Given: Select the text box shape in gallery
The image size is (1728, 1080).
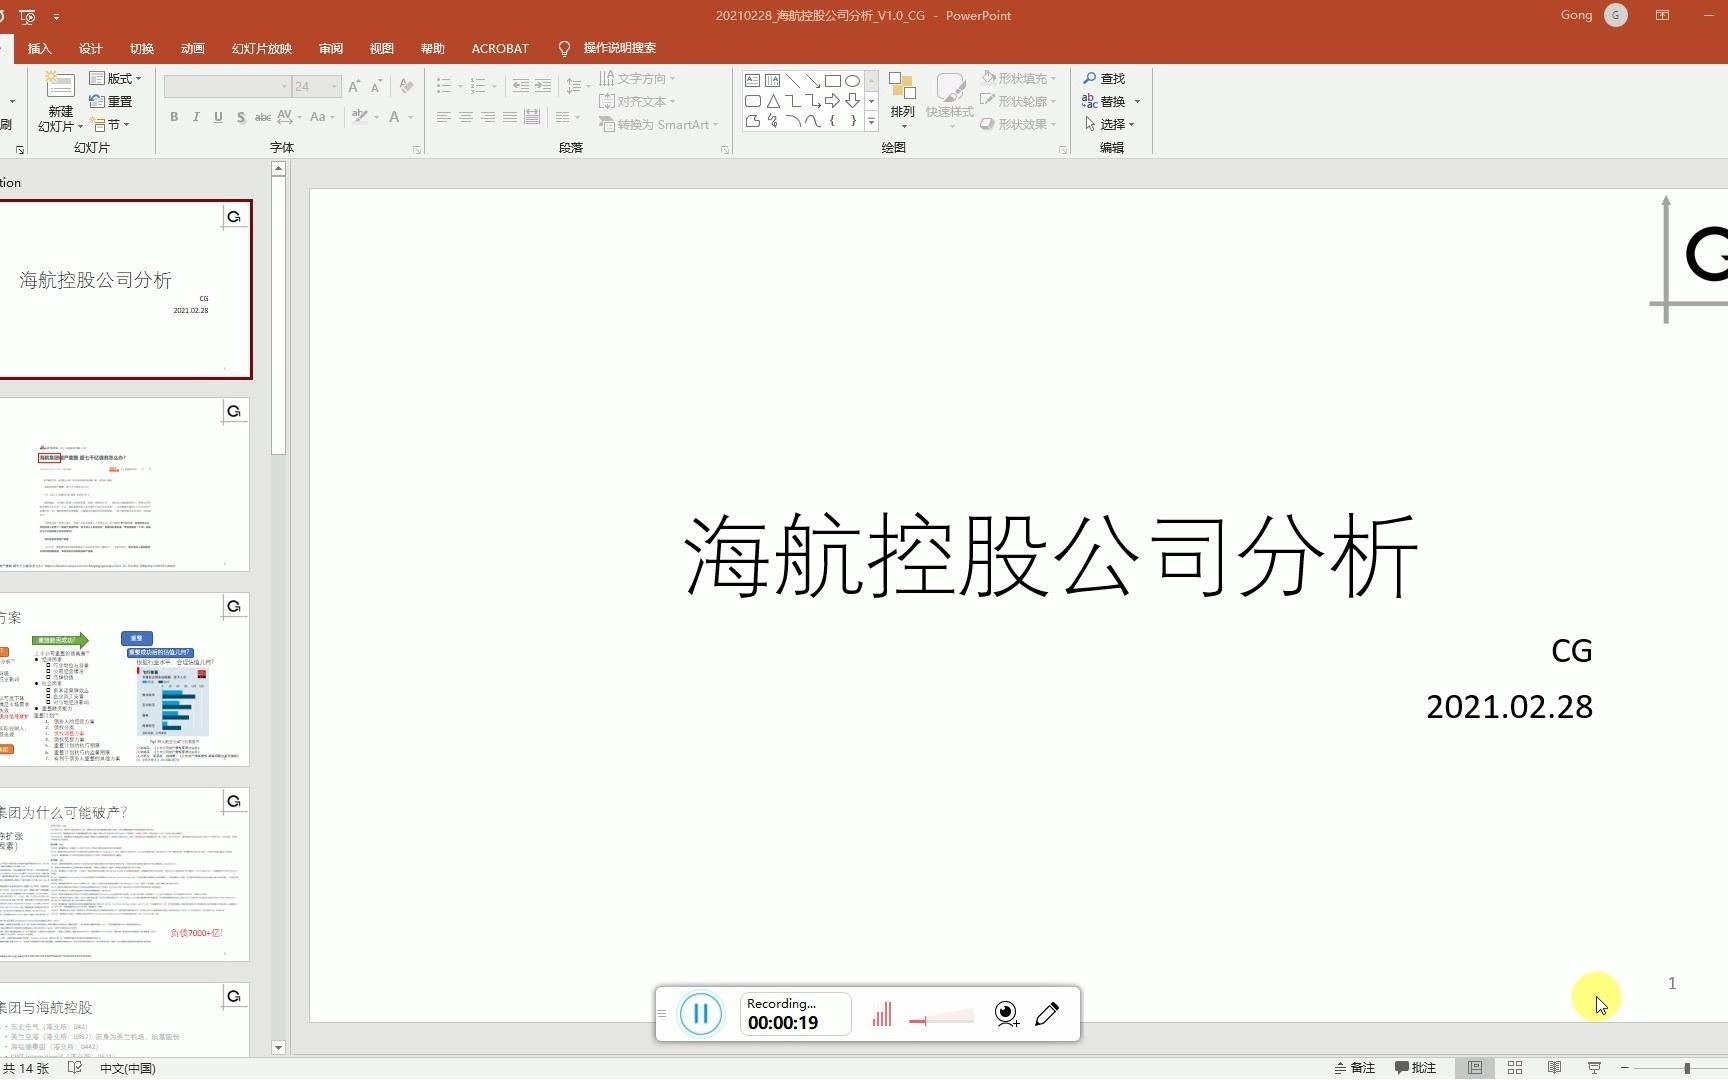Looking at the screenshot, I should tap(752, 81).
